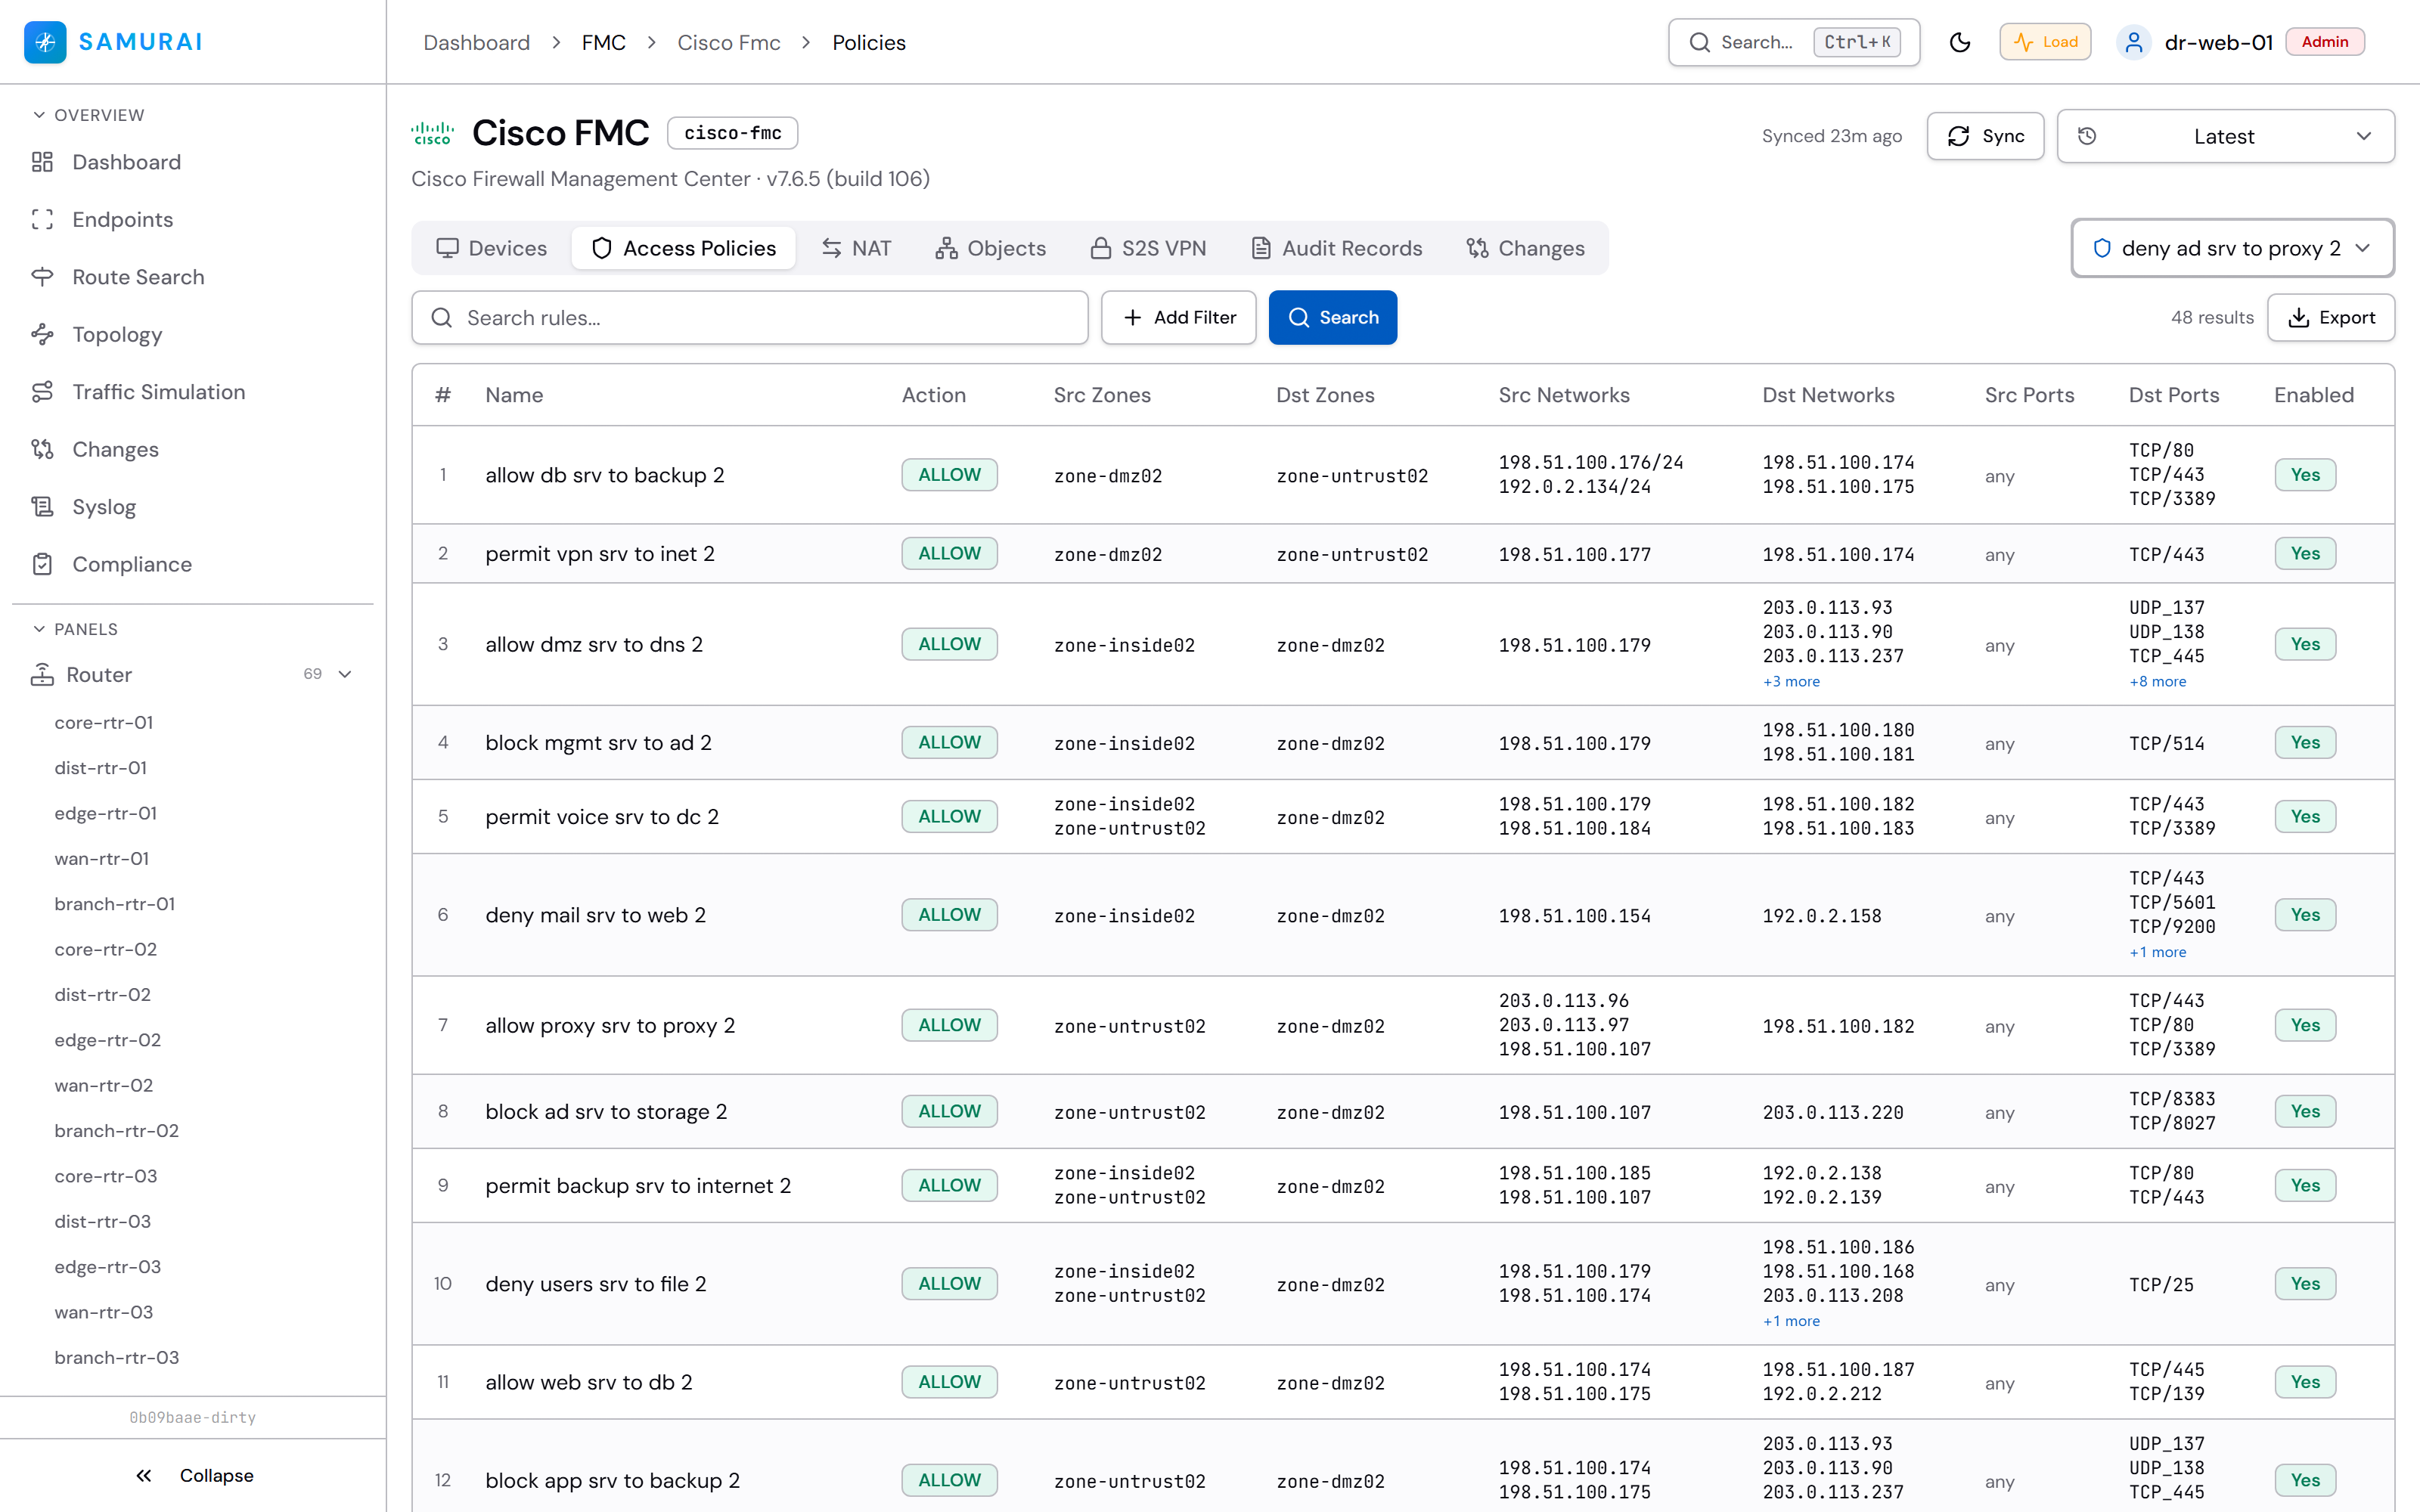Open the Latest version dropdown

tap(2225, 136)
